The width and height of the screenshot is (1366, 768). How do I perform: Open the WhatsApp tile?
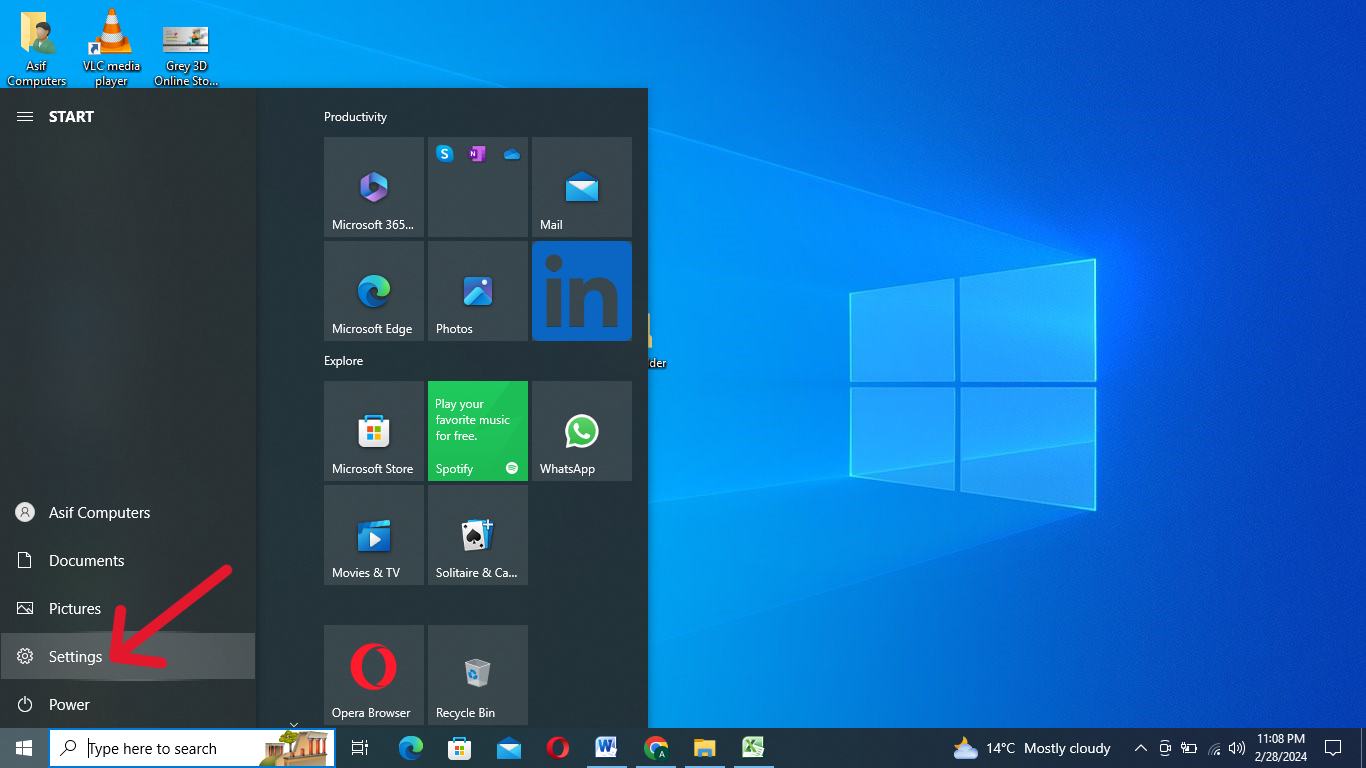point(582,431)
